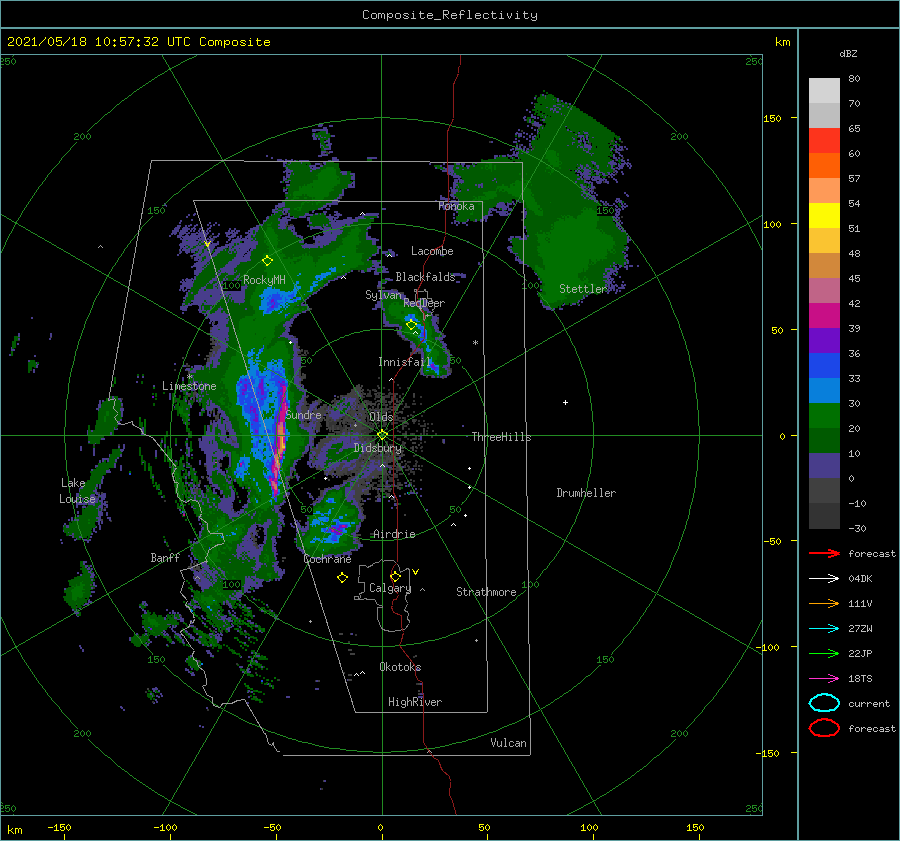Click the white plus marker above Drumheller
Viewport: 900px width, 841px height.
point(565,402)
